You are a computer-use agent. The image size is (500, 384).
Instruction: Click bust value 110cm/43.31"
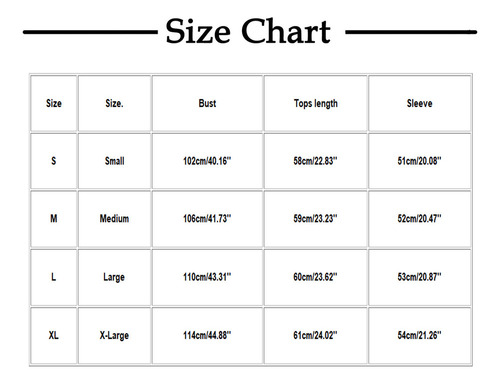pos(207,277)
